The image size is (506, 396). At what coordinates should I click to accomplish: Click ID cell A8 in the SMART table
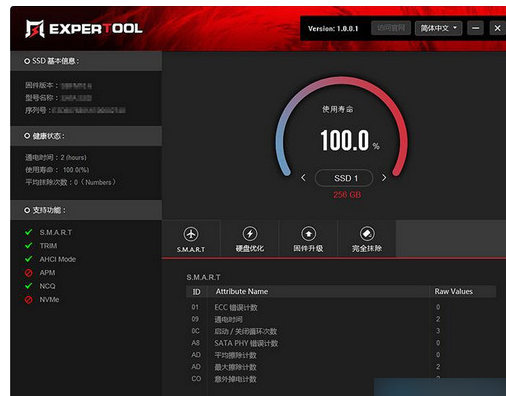pos(196,343)
